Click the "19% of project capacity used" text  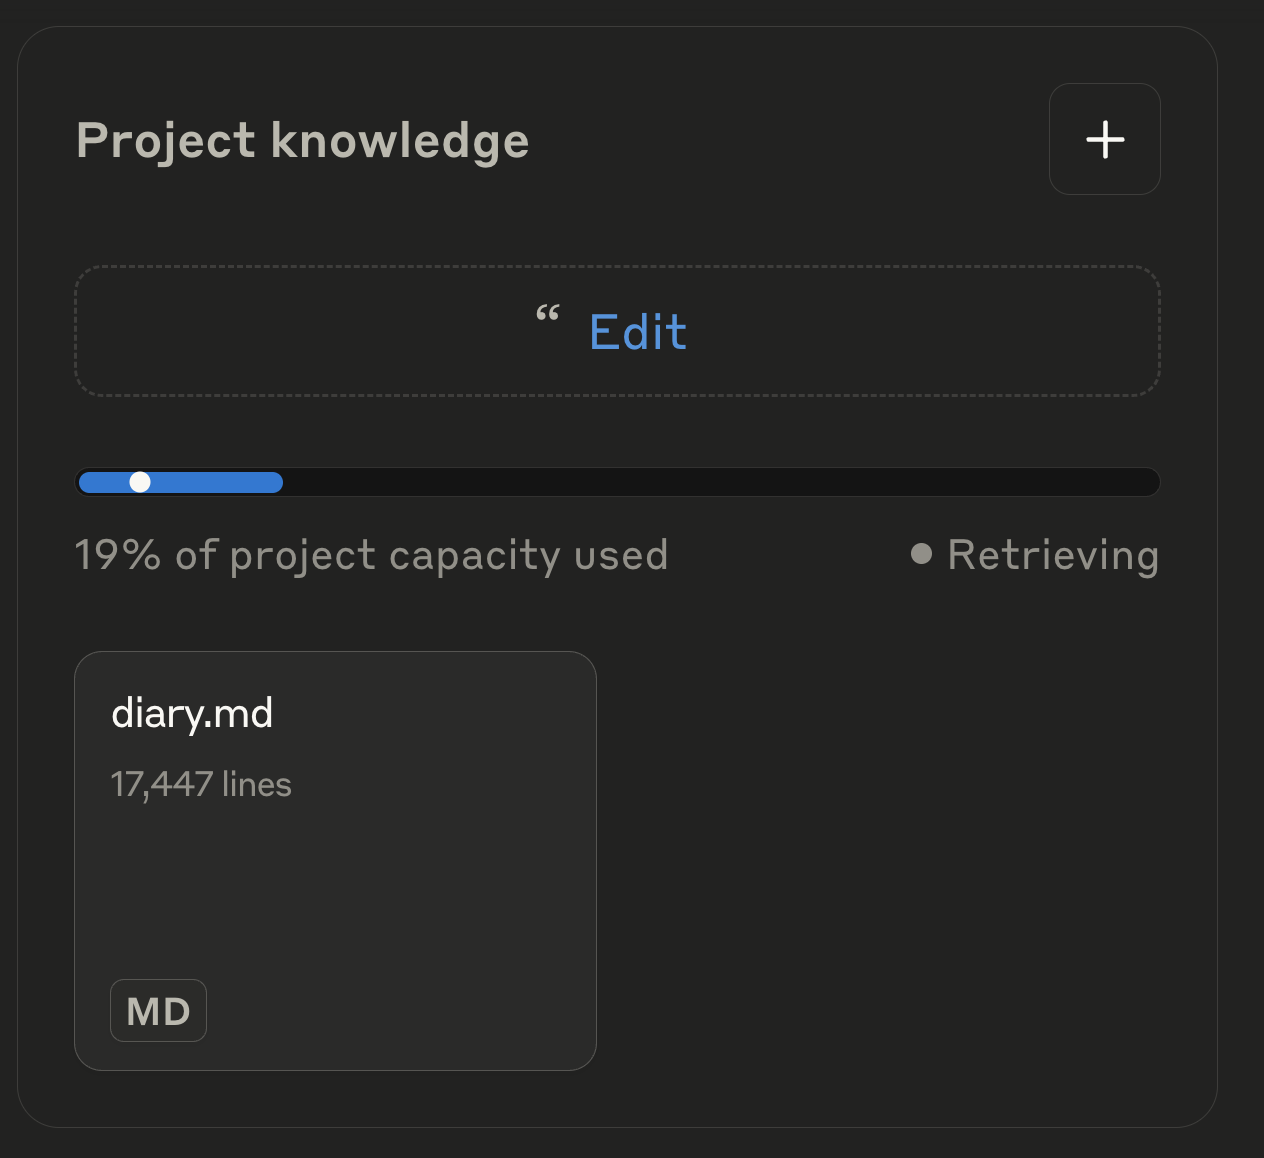[x=371, y=555]
